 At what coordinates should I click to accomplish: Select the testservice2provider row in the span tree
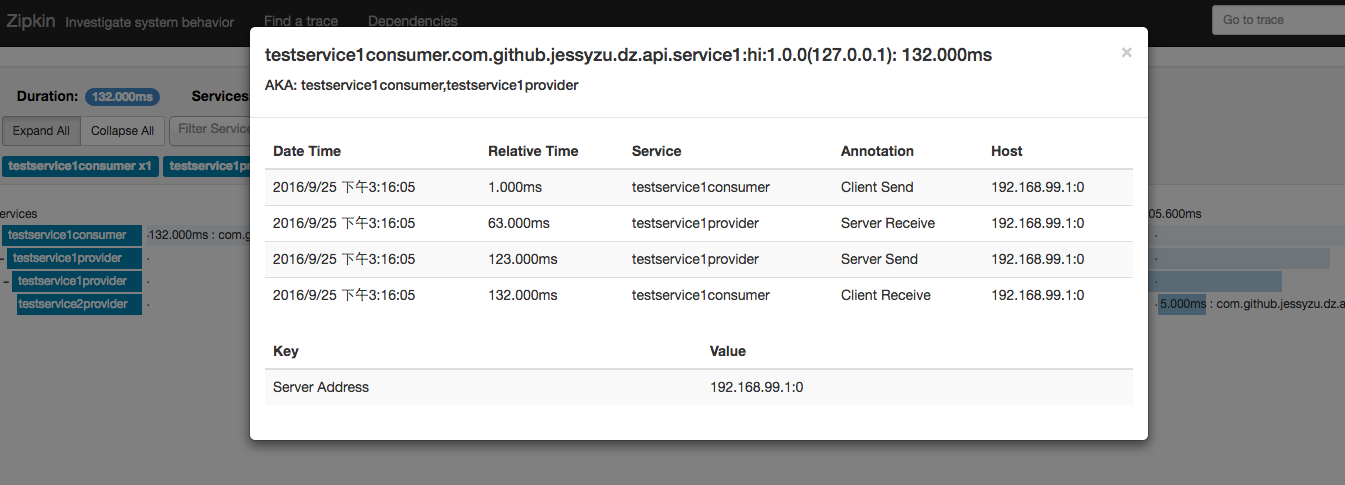coord(79,304)
